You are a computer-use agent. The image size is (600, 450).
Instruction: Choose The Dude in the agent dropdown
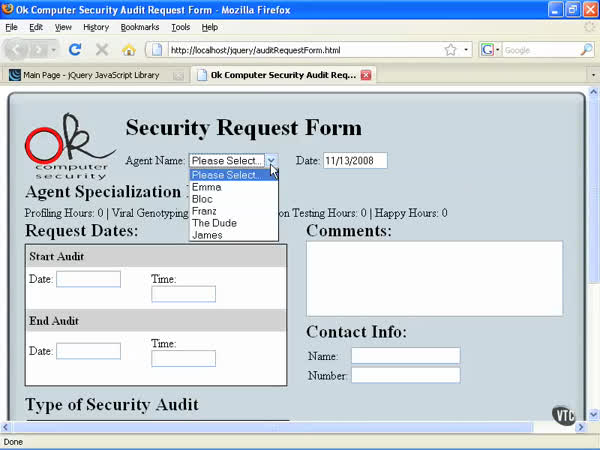[214, 223]
